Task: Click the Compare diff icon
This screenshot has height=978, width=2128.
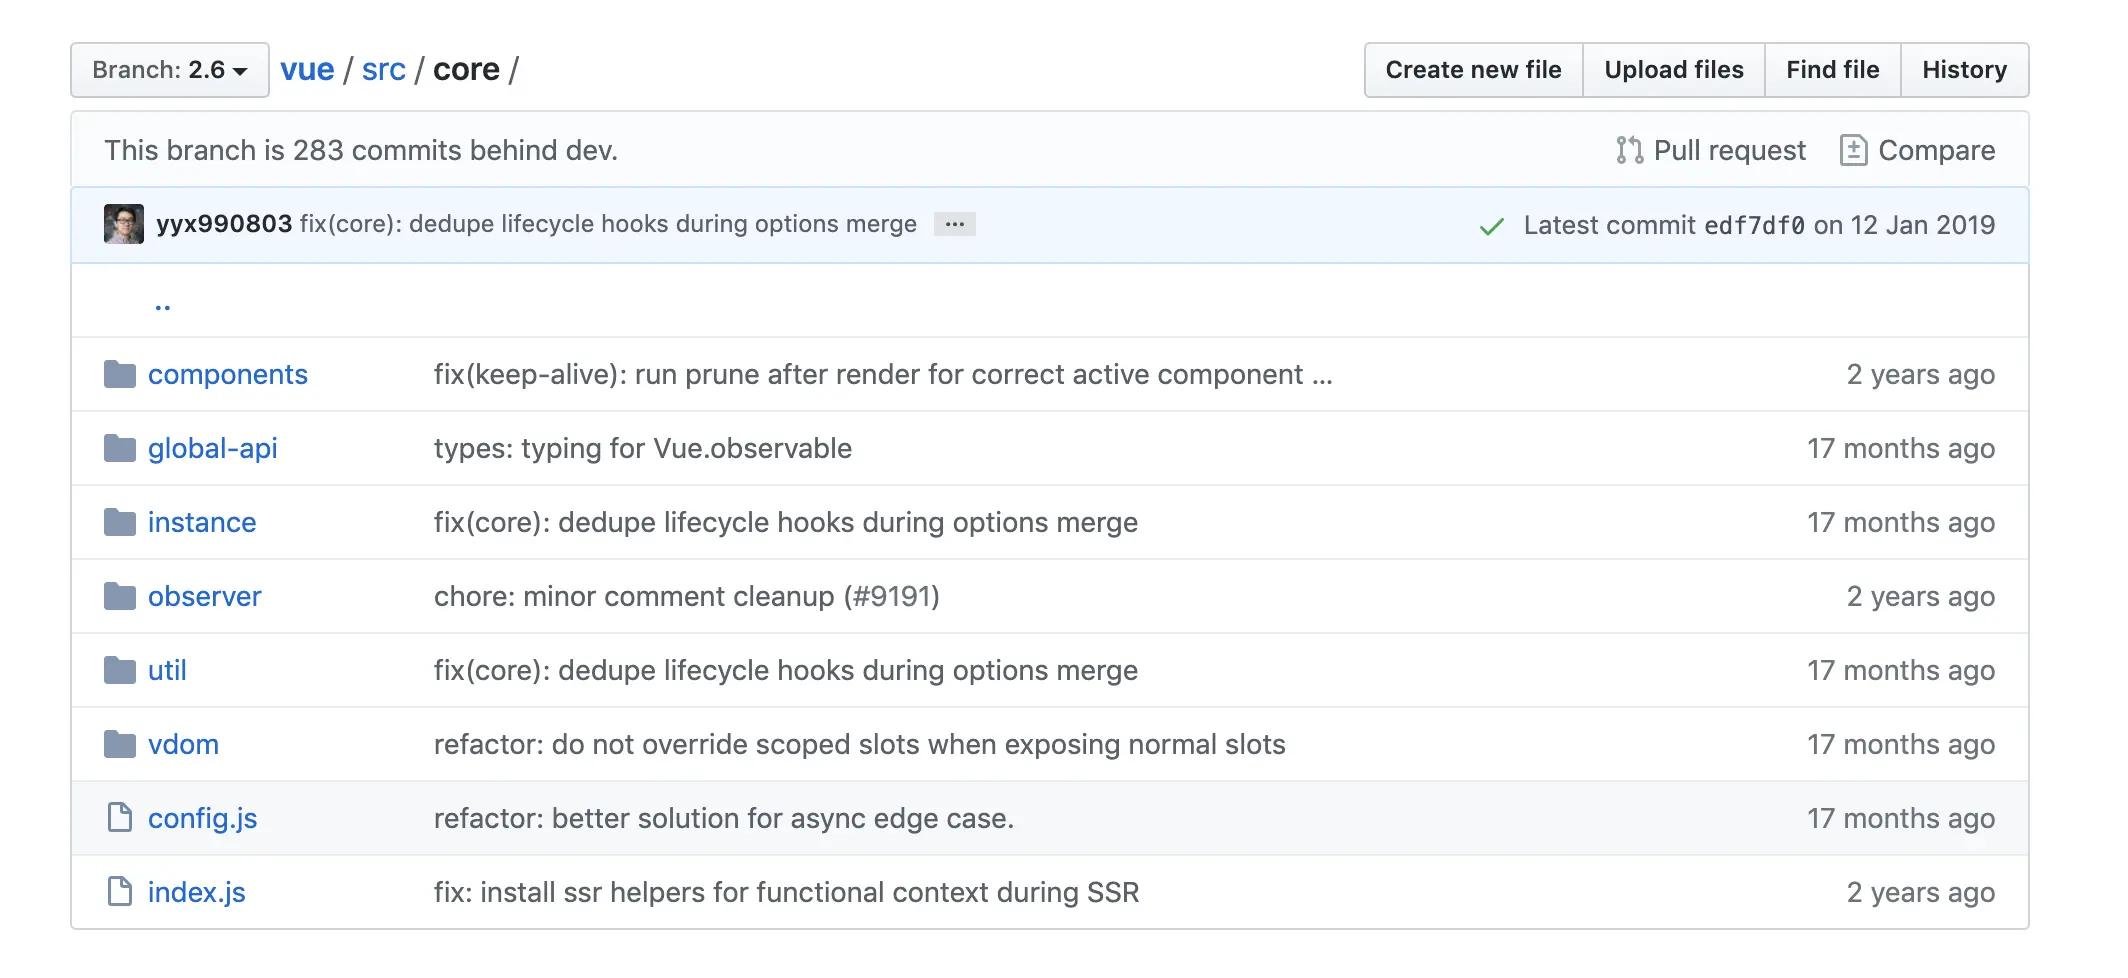Action: click(x=1853, y=150)
